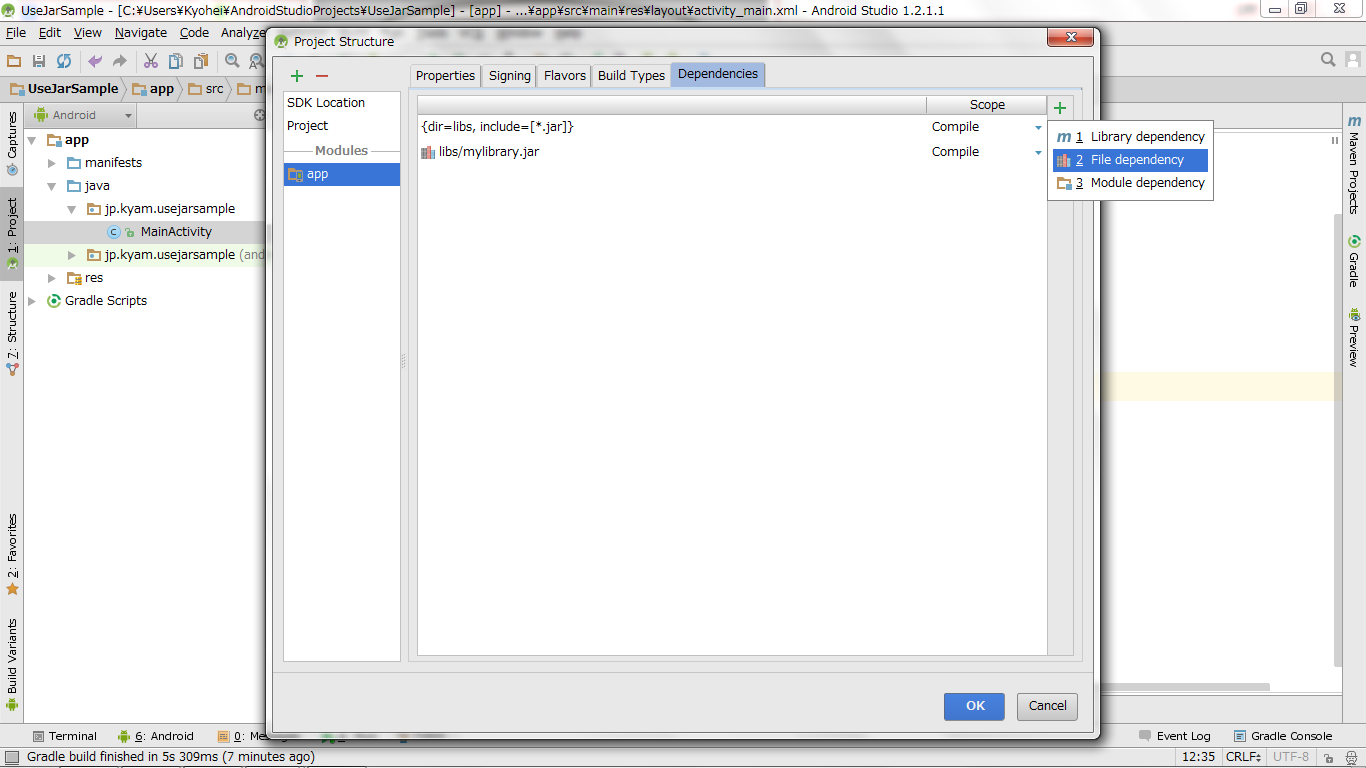
Task: Click the Copy toolbar icon
Action: 176,61
